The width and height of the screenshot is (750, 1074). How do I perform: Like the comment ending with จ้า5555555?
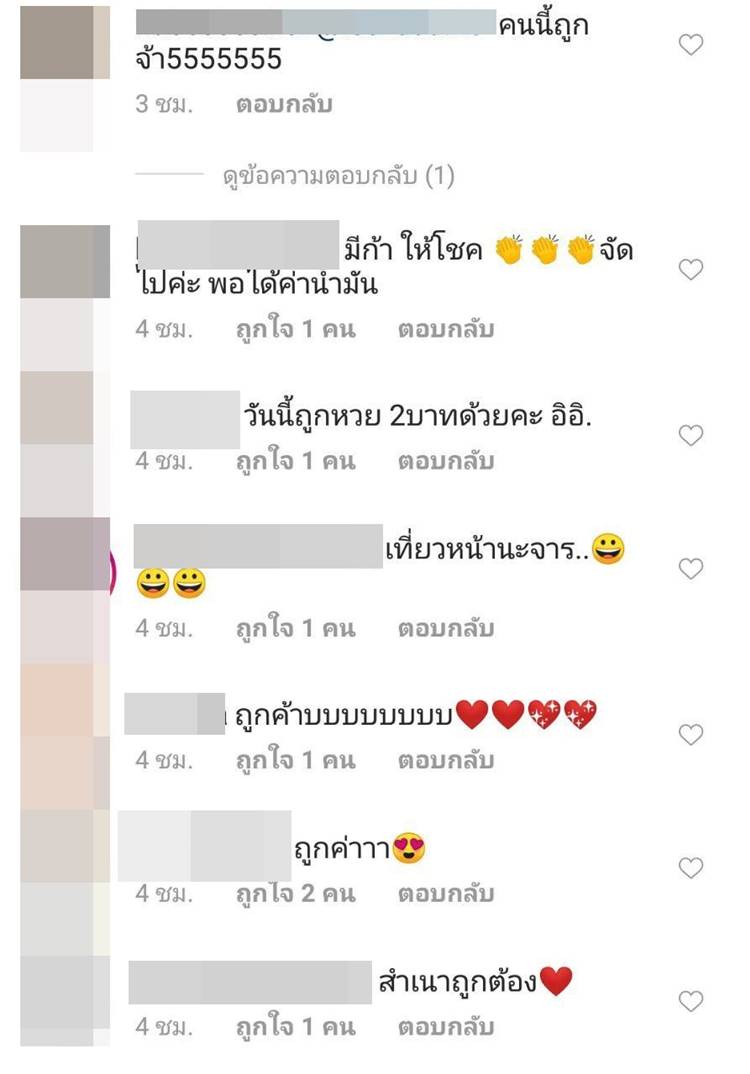point(690,45)
